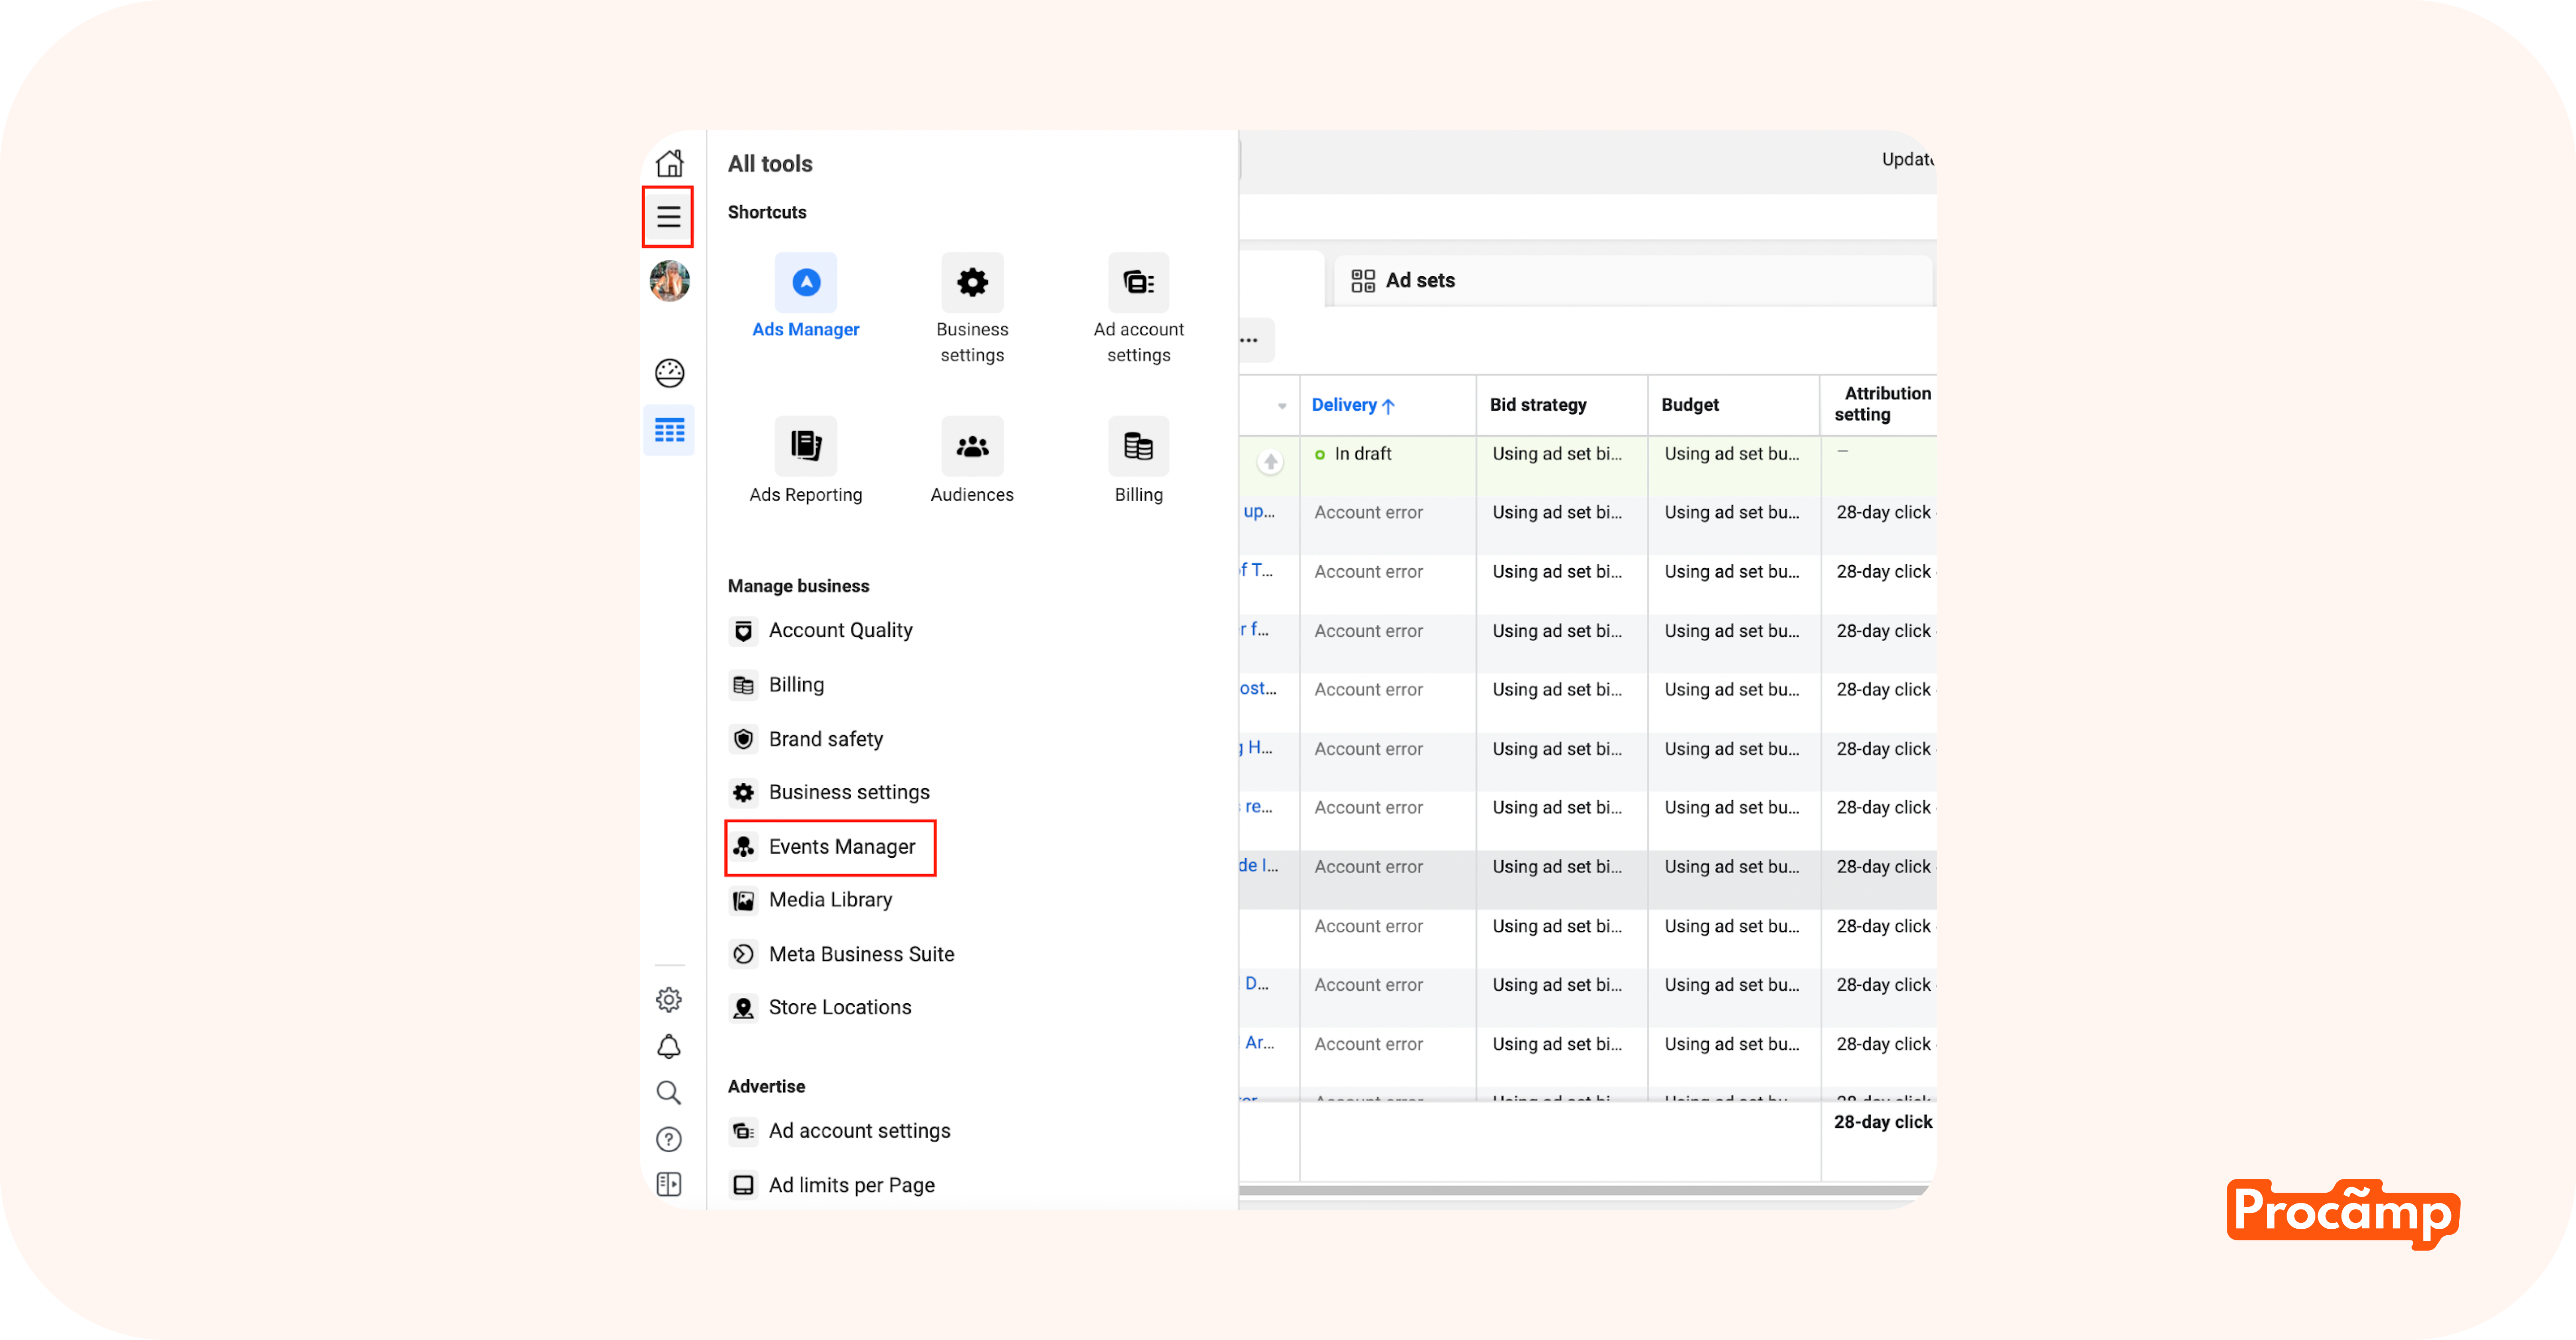This screenshot has width=2576, height=1340.
Task: Click the Ad limits per Page icon
Action: tap(743, 1185)
